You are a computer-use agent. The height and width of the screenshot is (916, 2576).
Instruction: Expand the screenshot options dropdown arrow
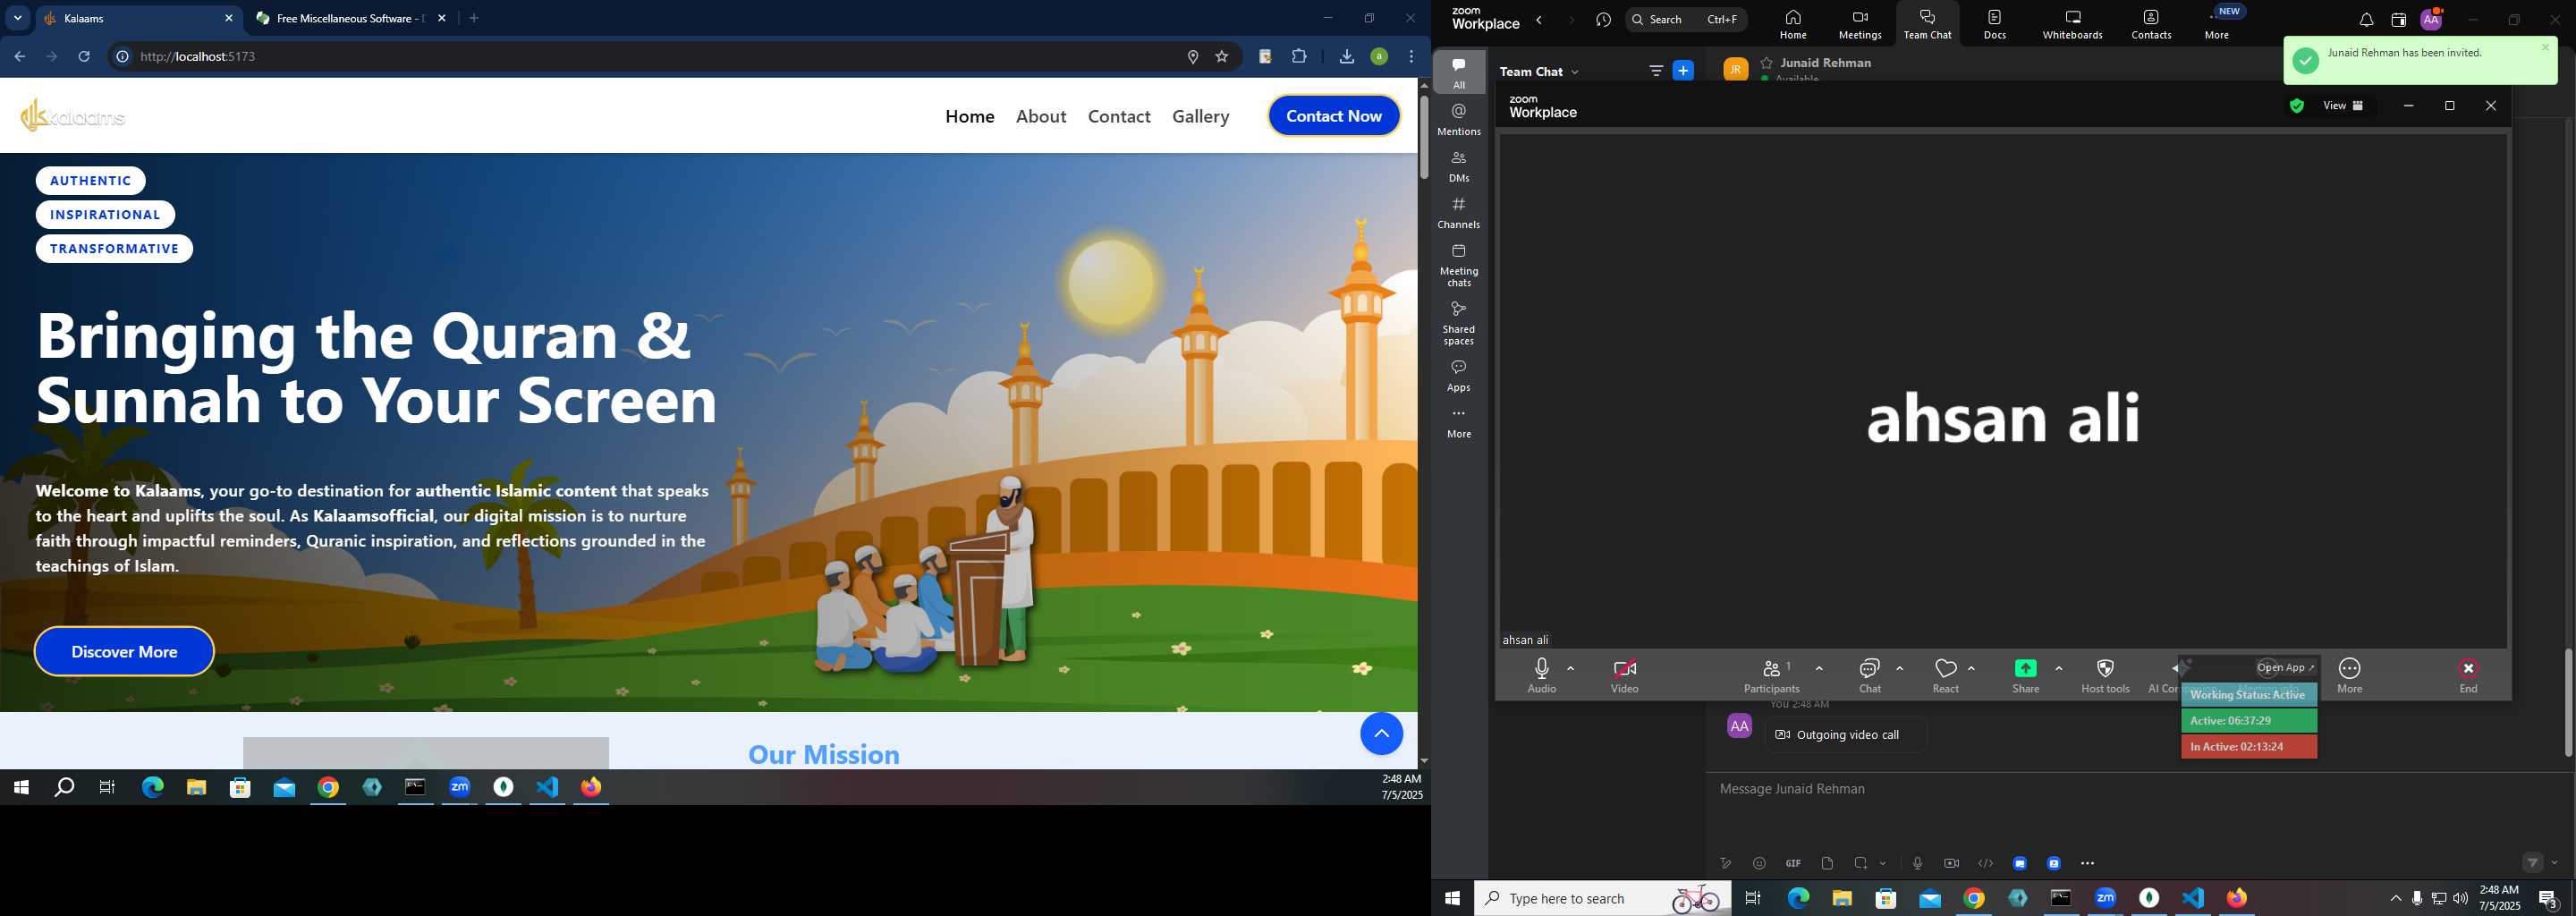(x=1883, y=863)
